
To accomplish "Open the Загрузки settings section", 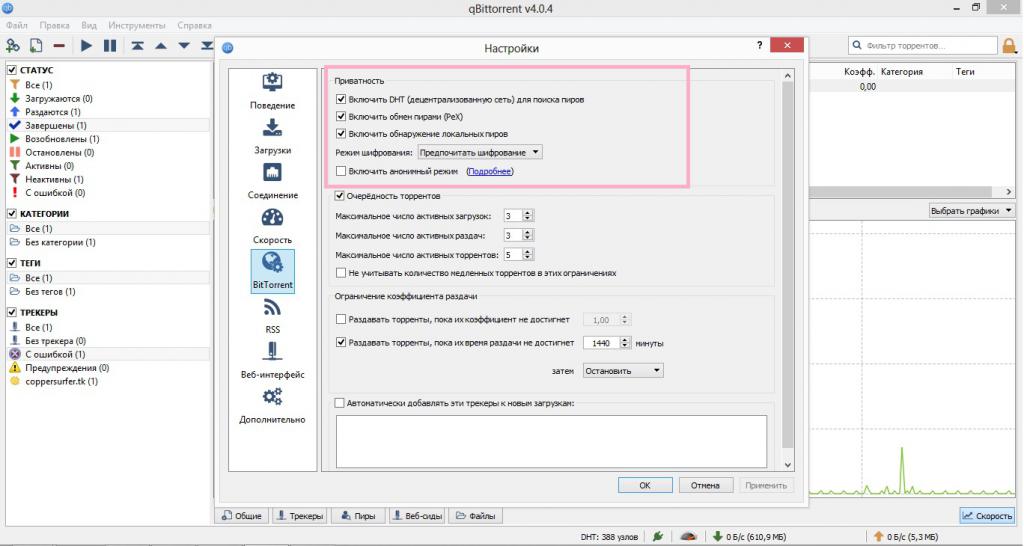I will point(272,136).
